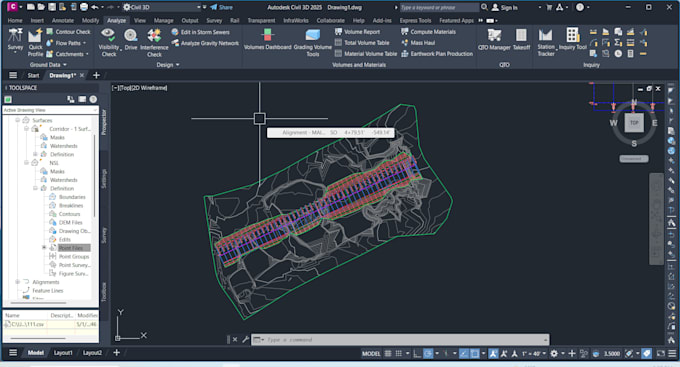Open the Survey tool in the ribbon

click(15, 40)
